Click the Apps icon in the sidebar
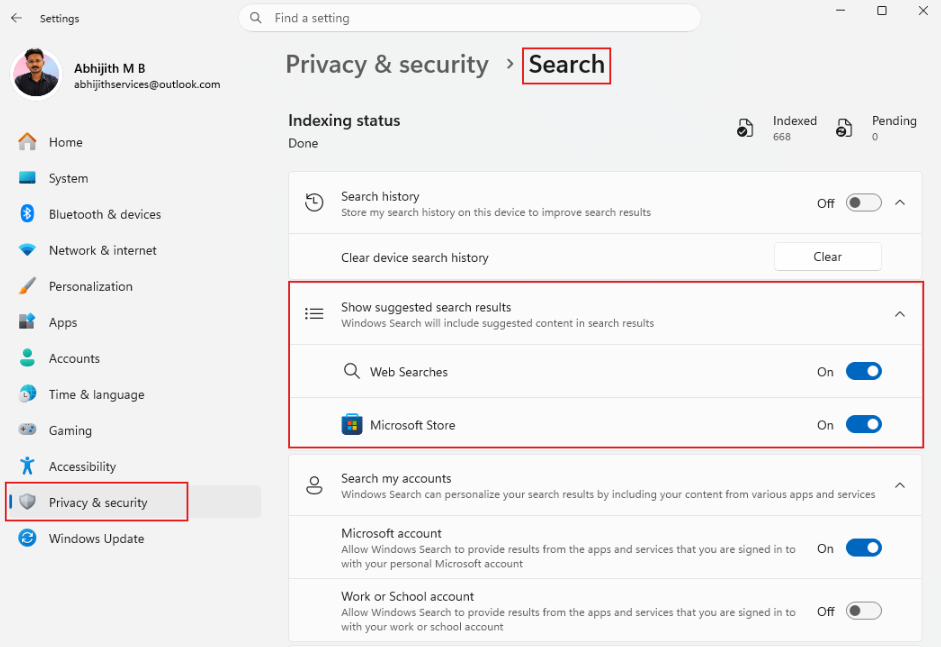Viewport: 941px width, 647px height. 27,322
